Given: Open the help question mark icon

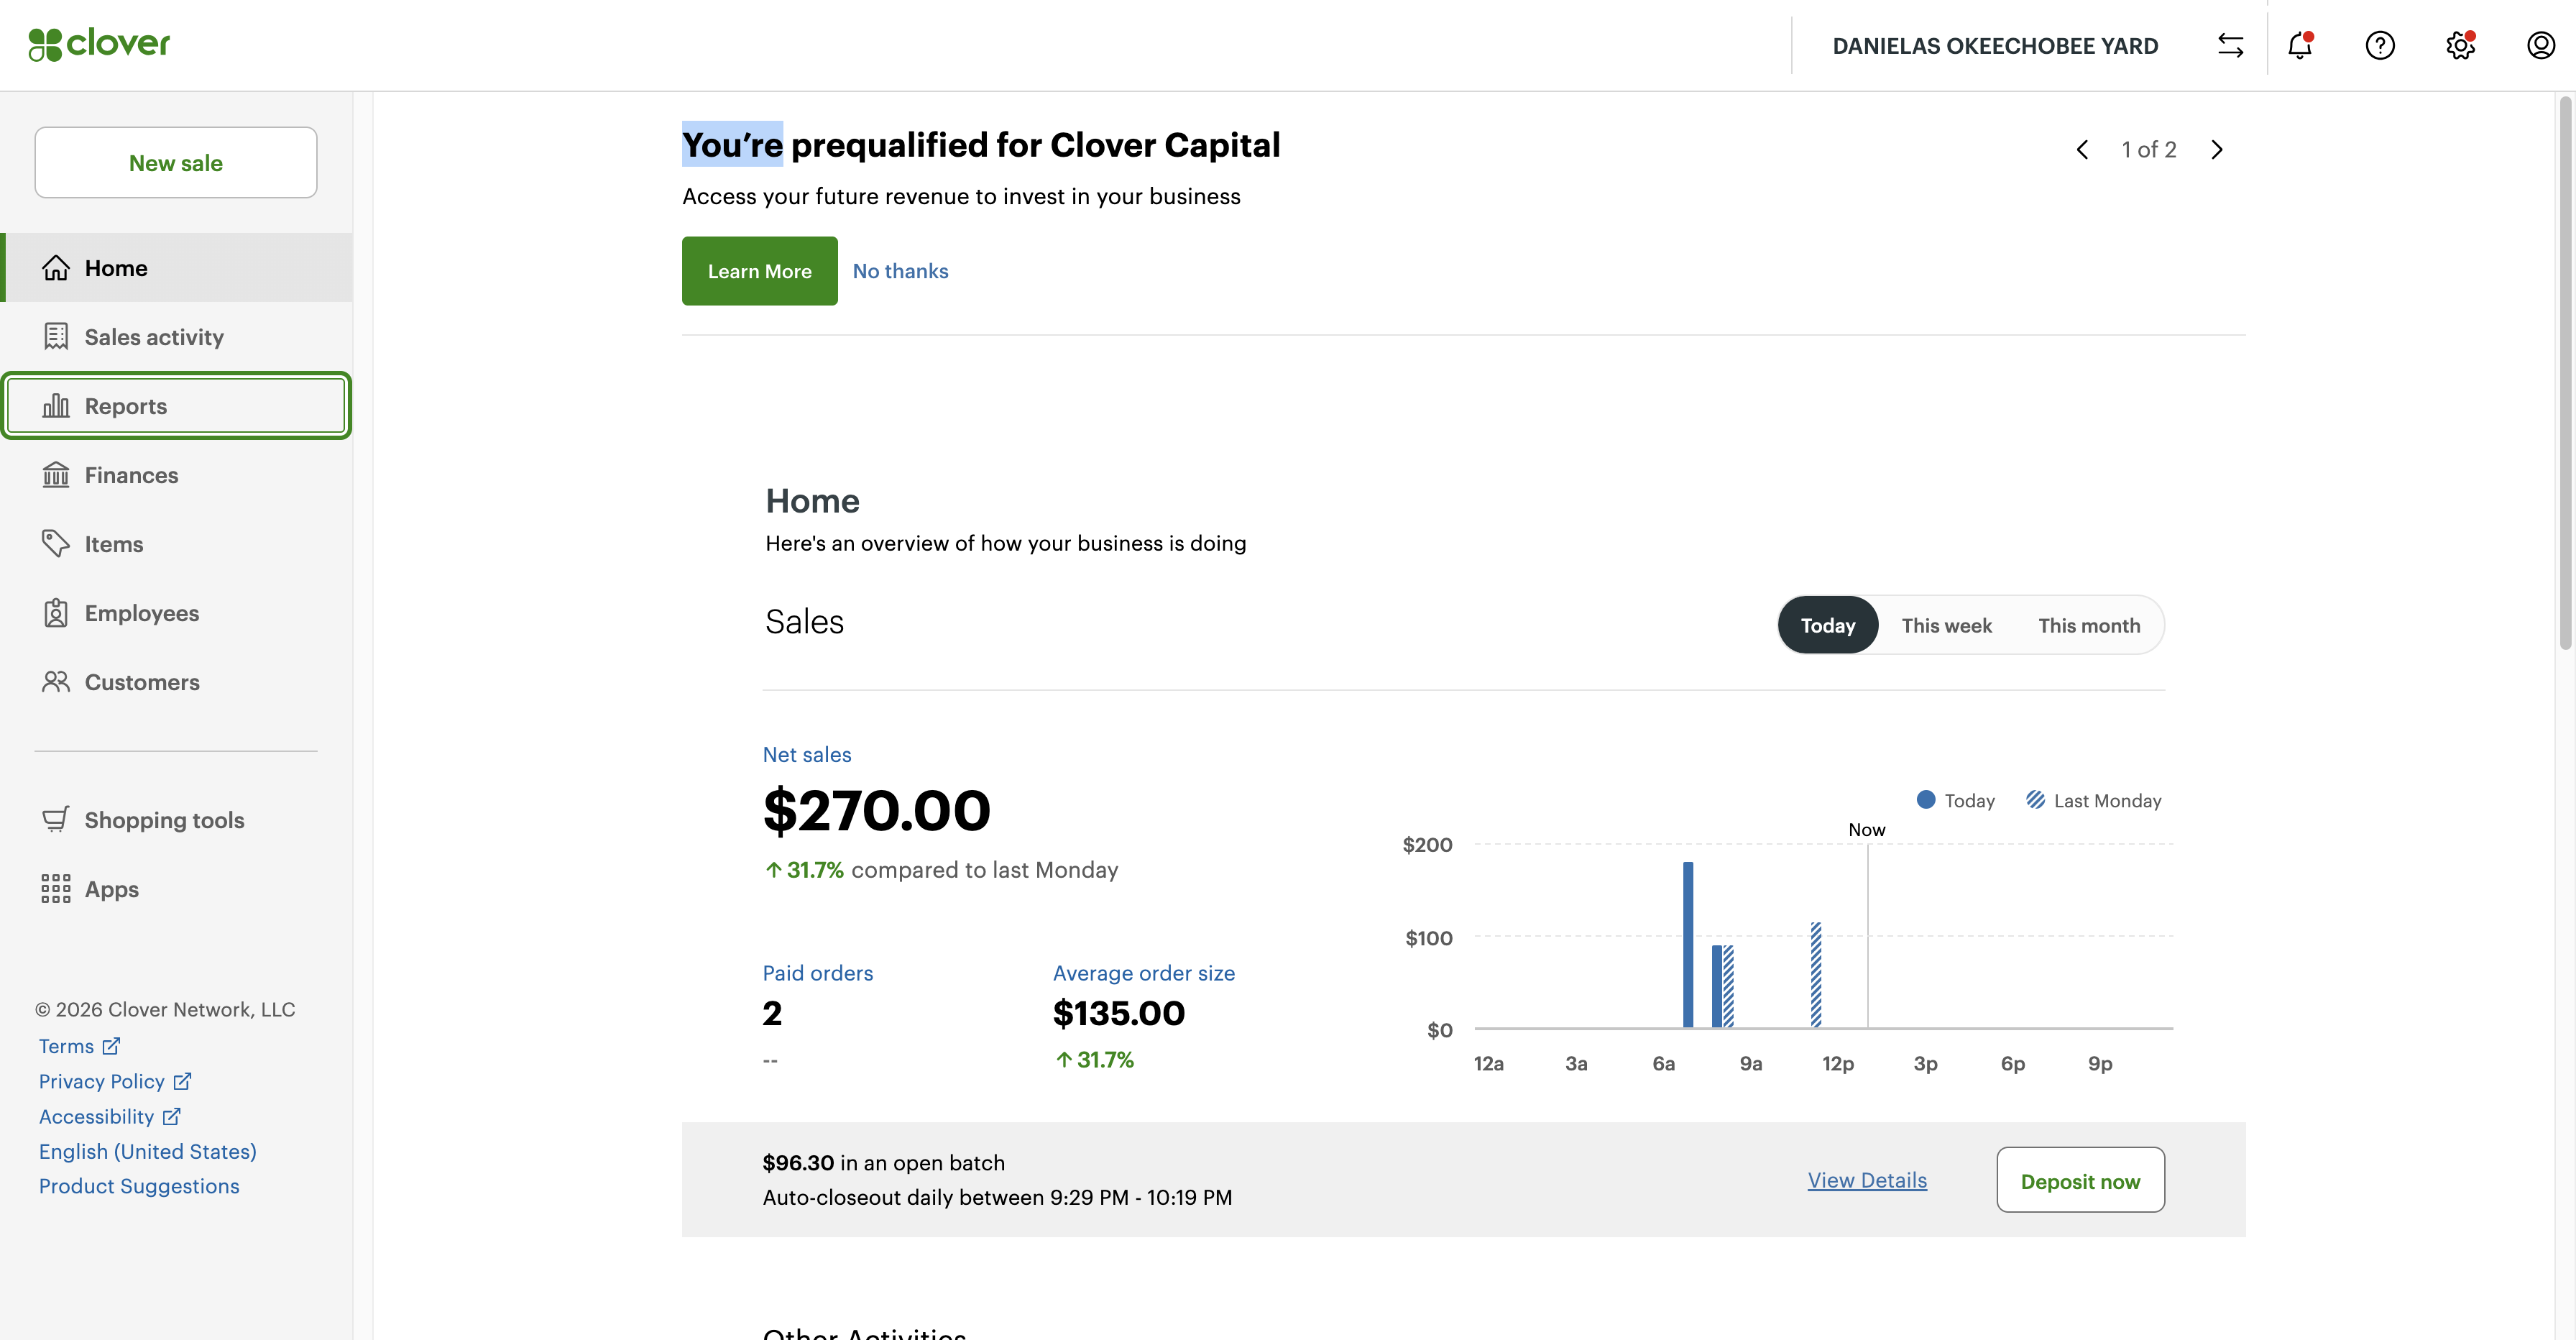Looking at the screenshot, I should pos(2380,45).
